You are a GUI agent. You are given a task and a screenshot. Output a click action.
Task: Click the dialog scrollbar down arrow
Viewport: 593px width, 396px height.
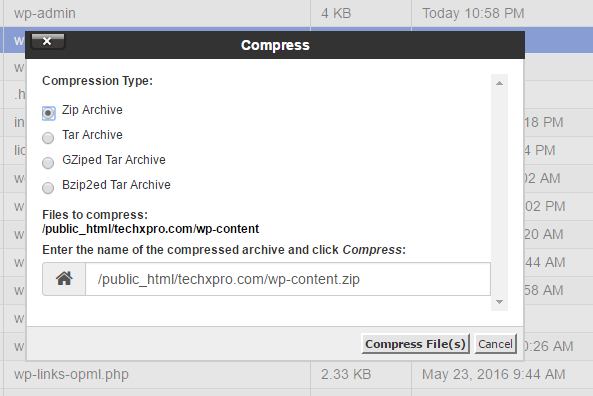click(x=499, y=302)
